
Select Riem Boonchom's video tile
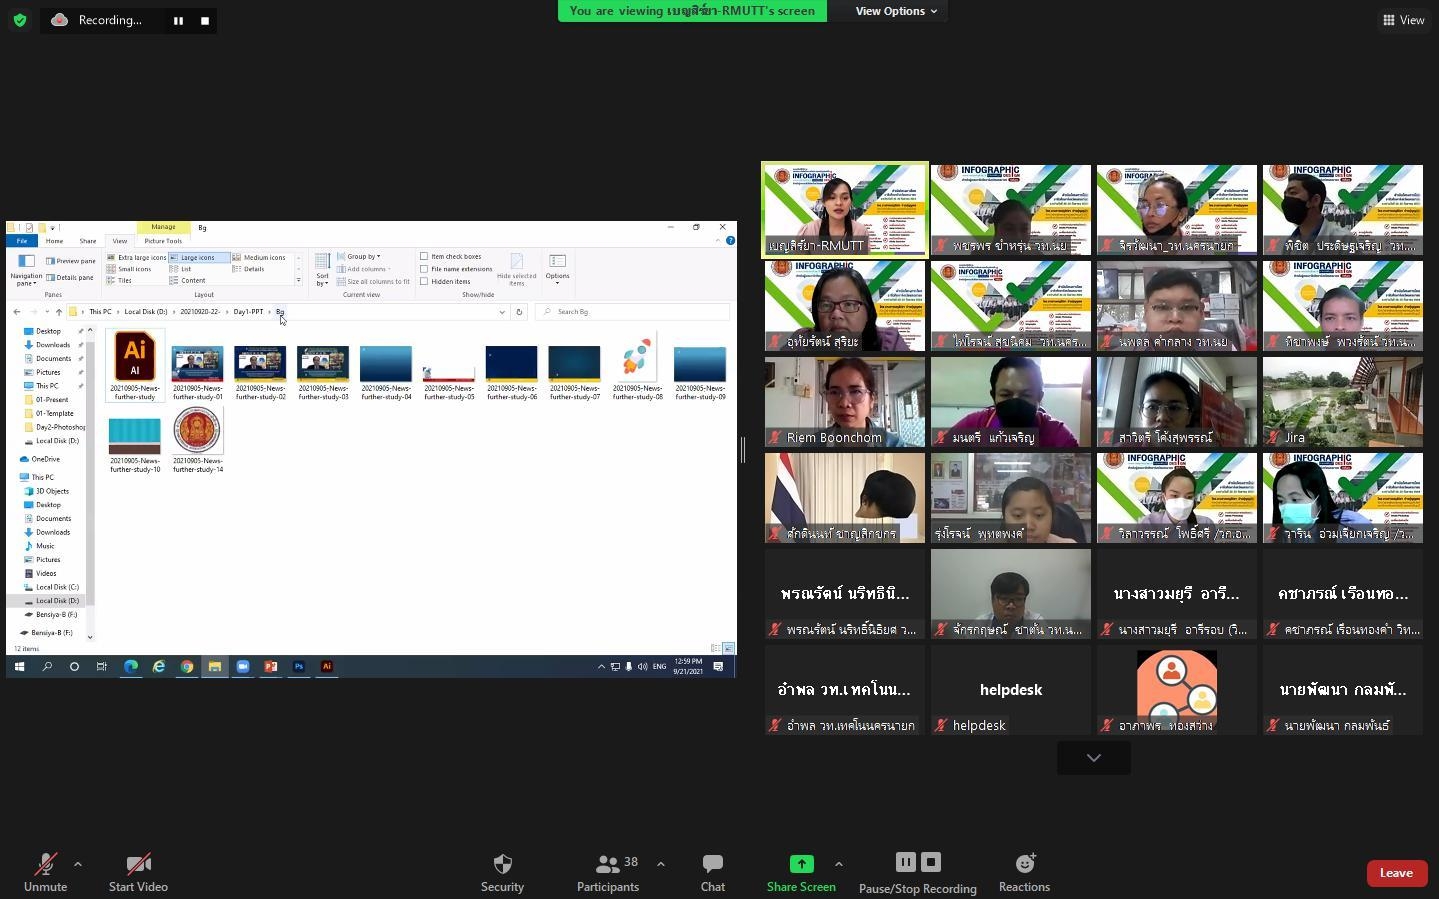pyautogui.click(x=845, y=402)
